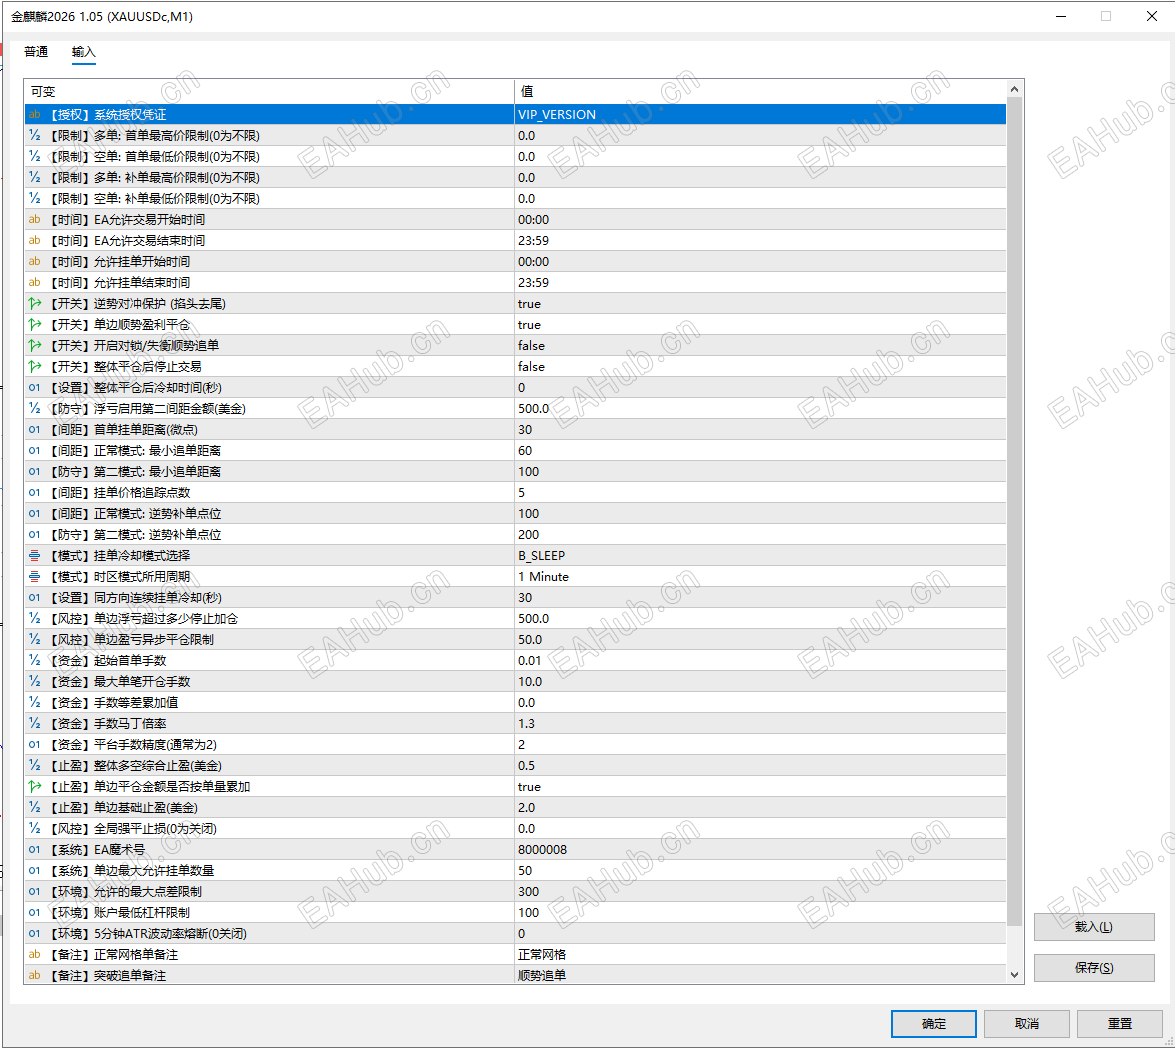The width and height of the screenshot is (1175, 1048).
Task: Click enum icon beside 时区模式所用周期
Action: tap(34, 577)
